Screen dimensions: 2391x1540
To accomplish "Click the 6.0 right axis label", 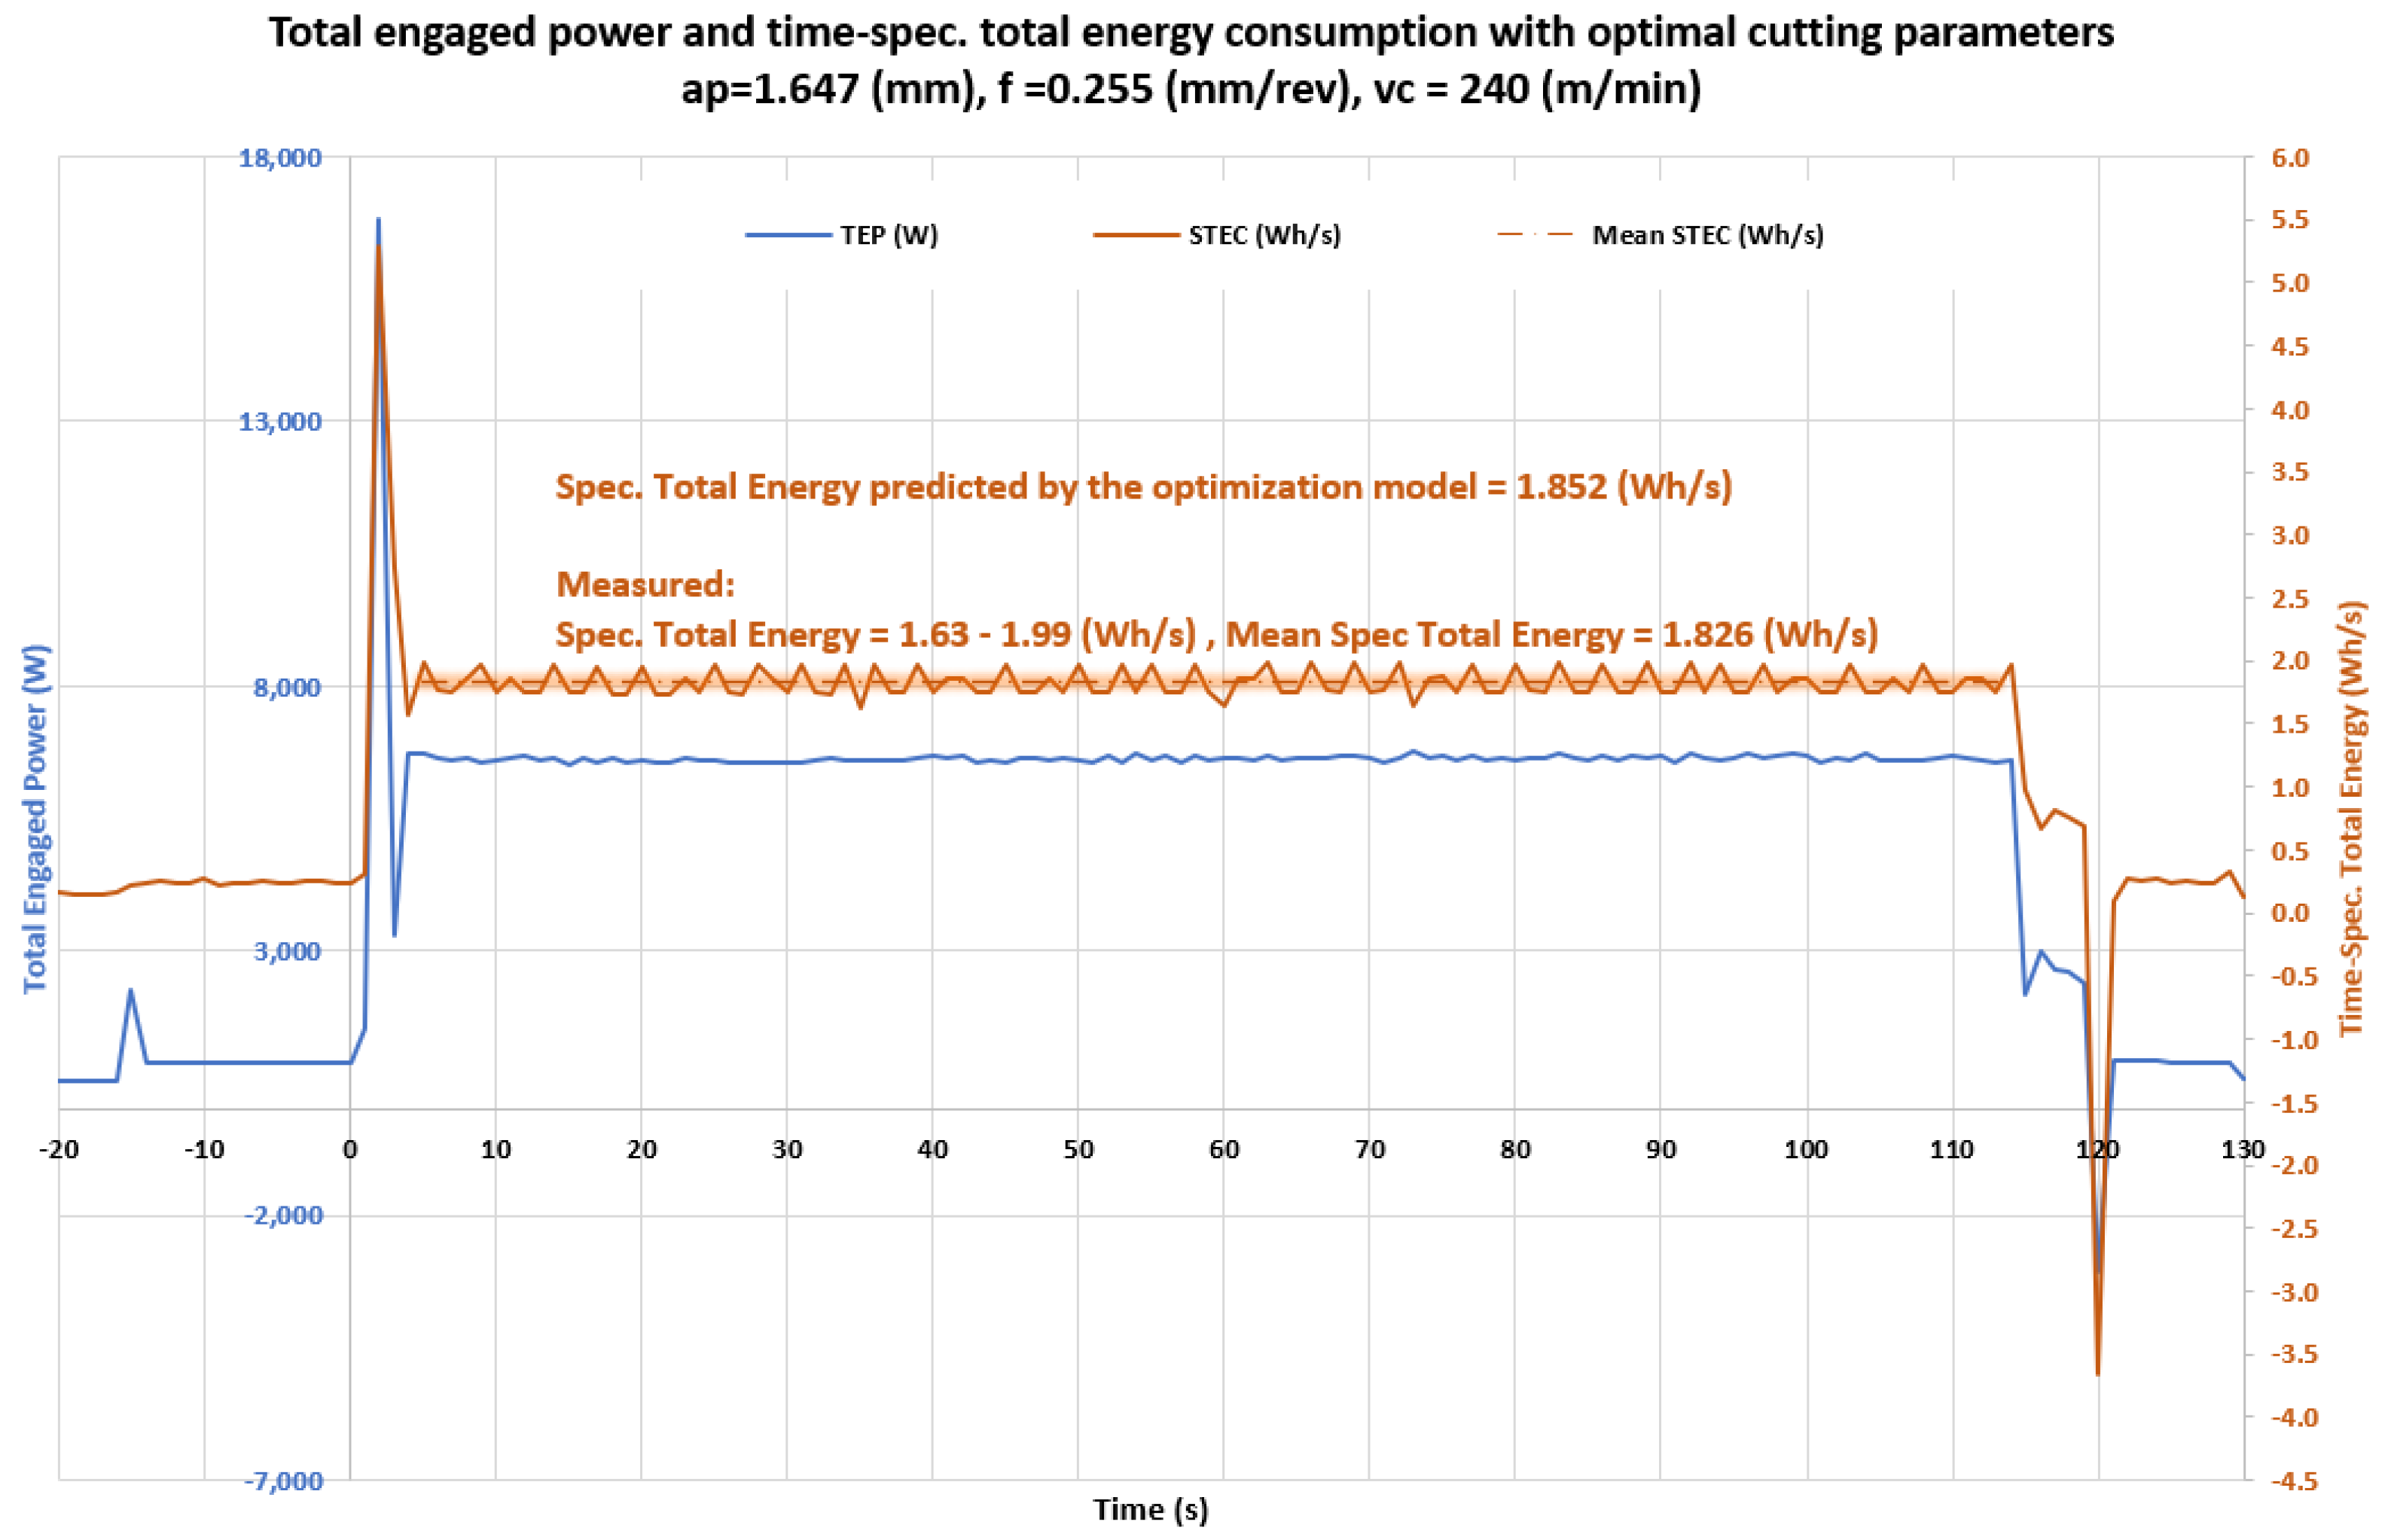I will point(2290,158).
